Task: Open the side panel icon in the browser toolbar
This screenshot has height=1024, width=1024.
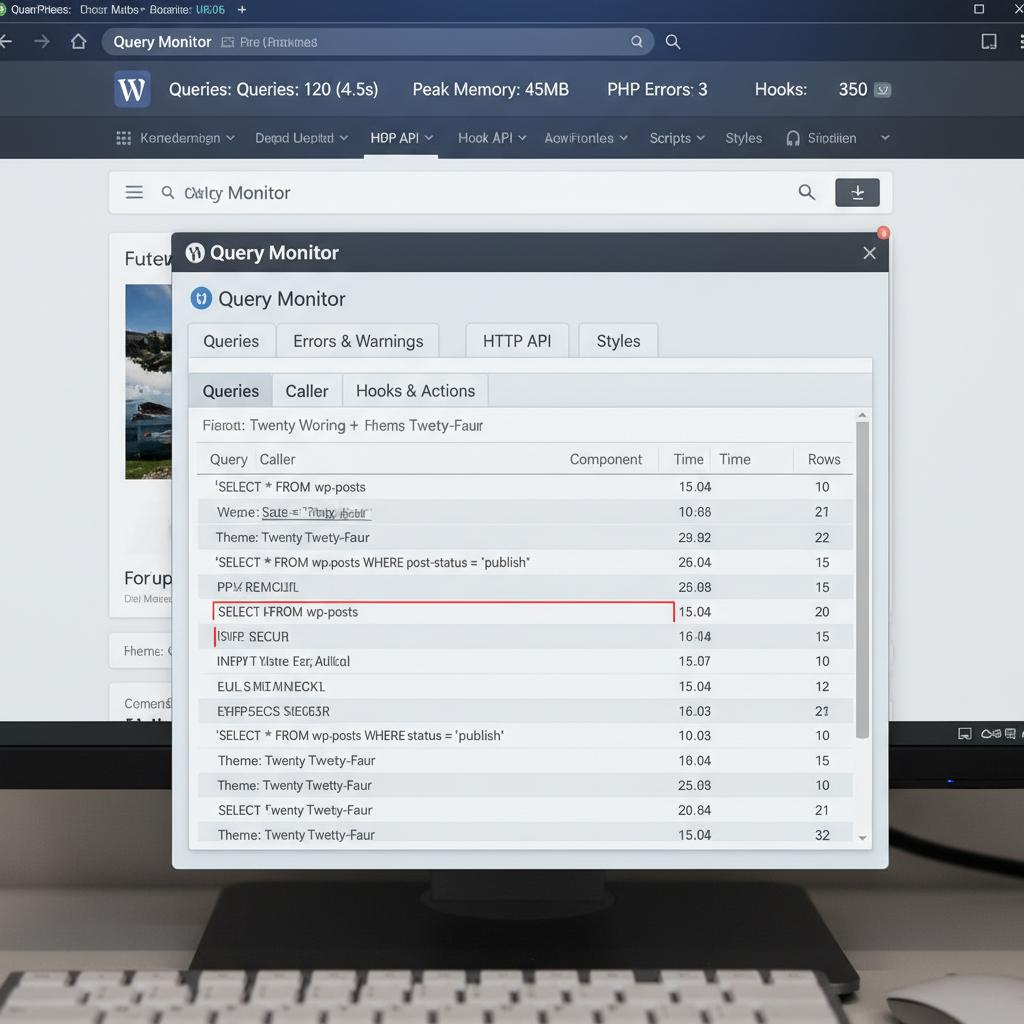Action: click(x=989, y=42)
